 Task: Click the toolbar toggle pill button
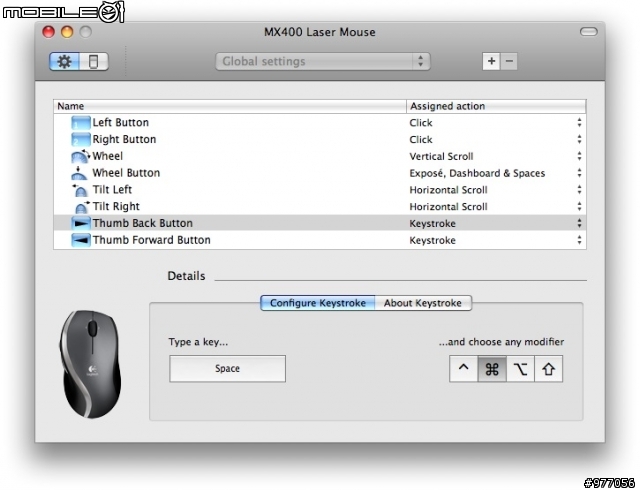tap(588, 32)
